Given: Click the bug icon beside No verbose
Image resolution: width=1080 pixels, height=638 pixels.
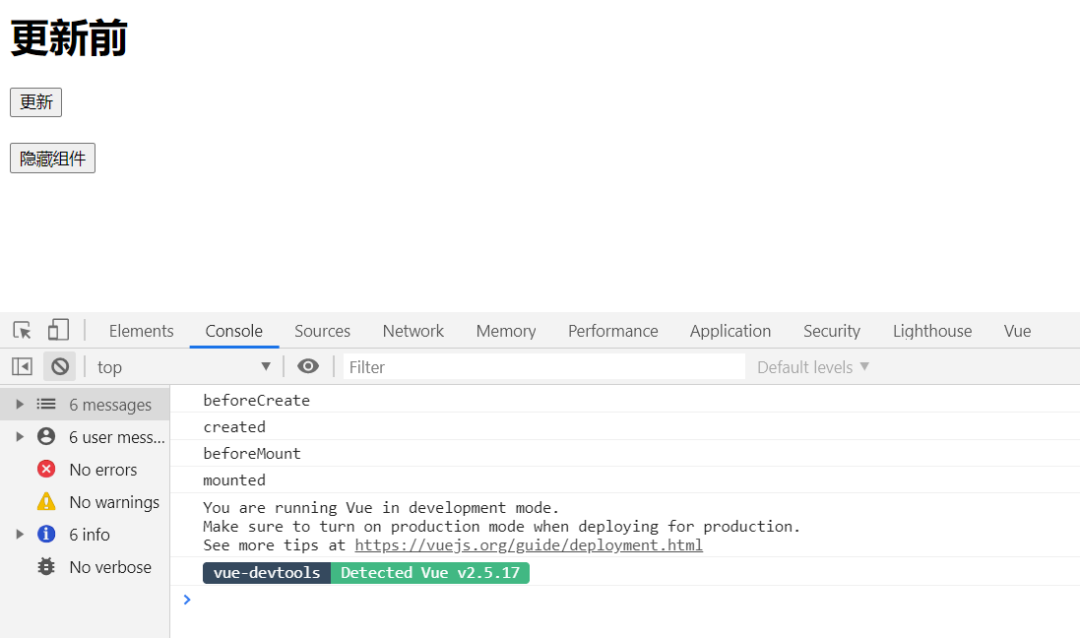Looking at the screenshot, I should (x=46, y=566).
